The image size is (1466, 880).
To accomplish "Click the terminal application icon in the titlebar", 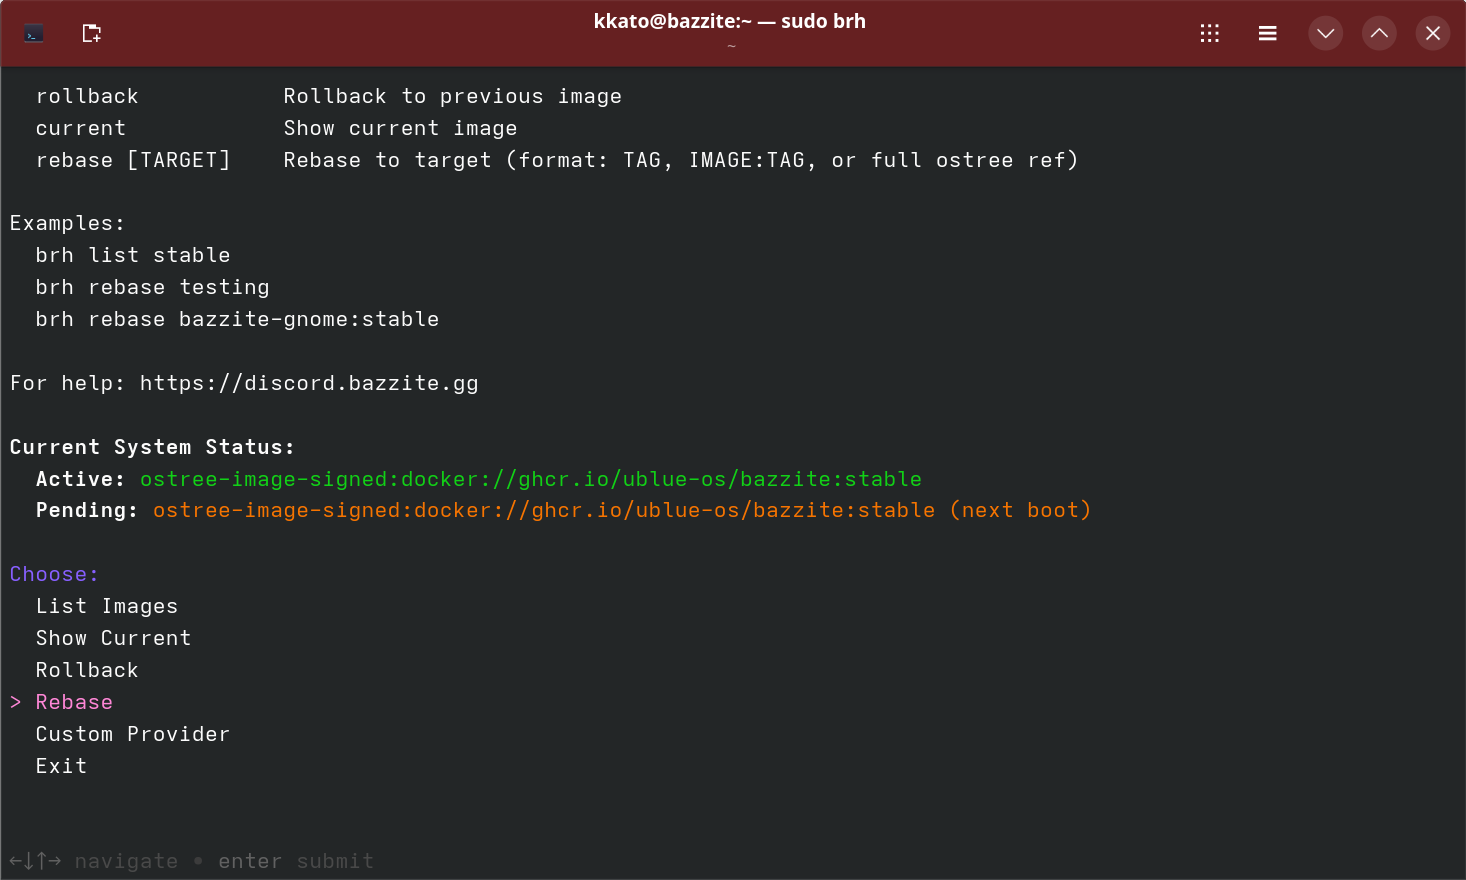I will pos(33,33).
